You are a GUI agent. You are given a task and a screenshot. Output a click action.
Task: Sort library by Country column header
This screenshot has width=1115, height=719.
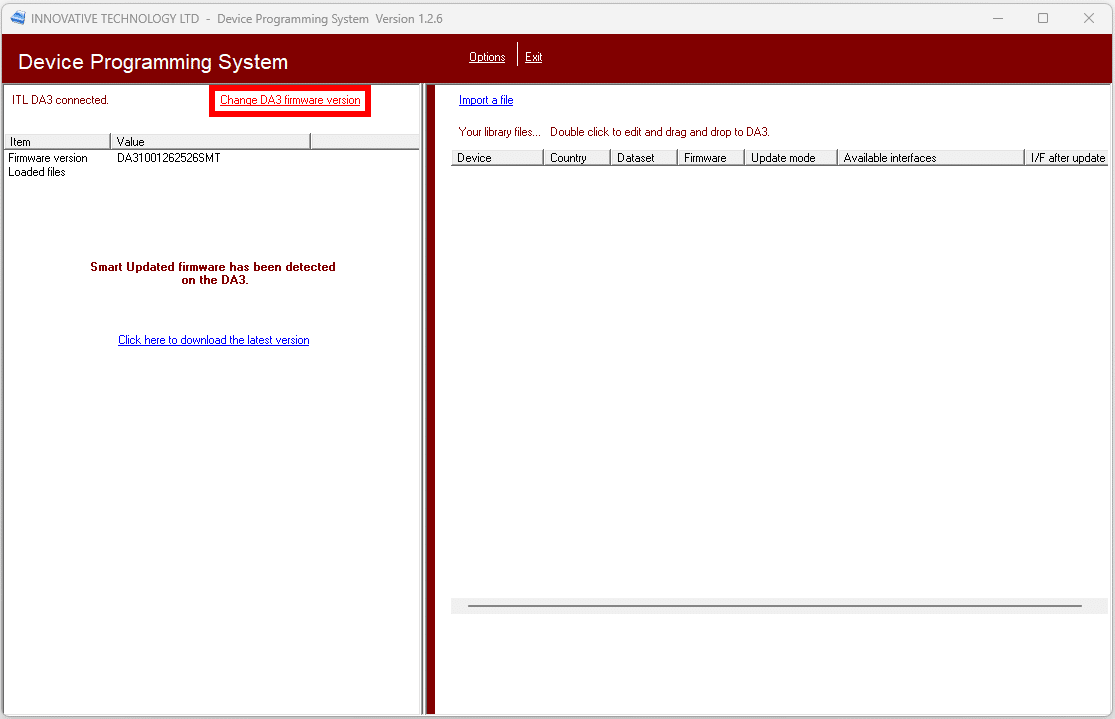pos(576,158)
